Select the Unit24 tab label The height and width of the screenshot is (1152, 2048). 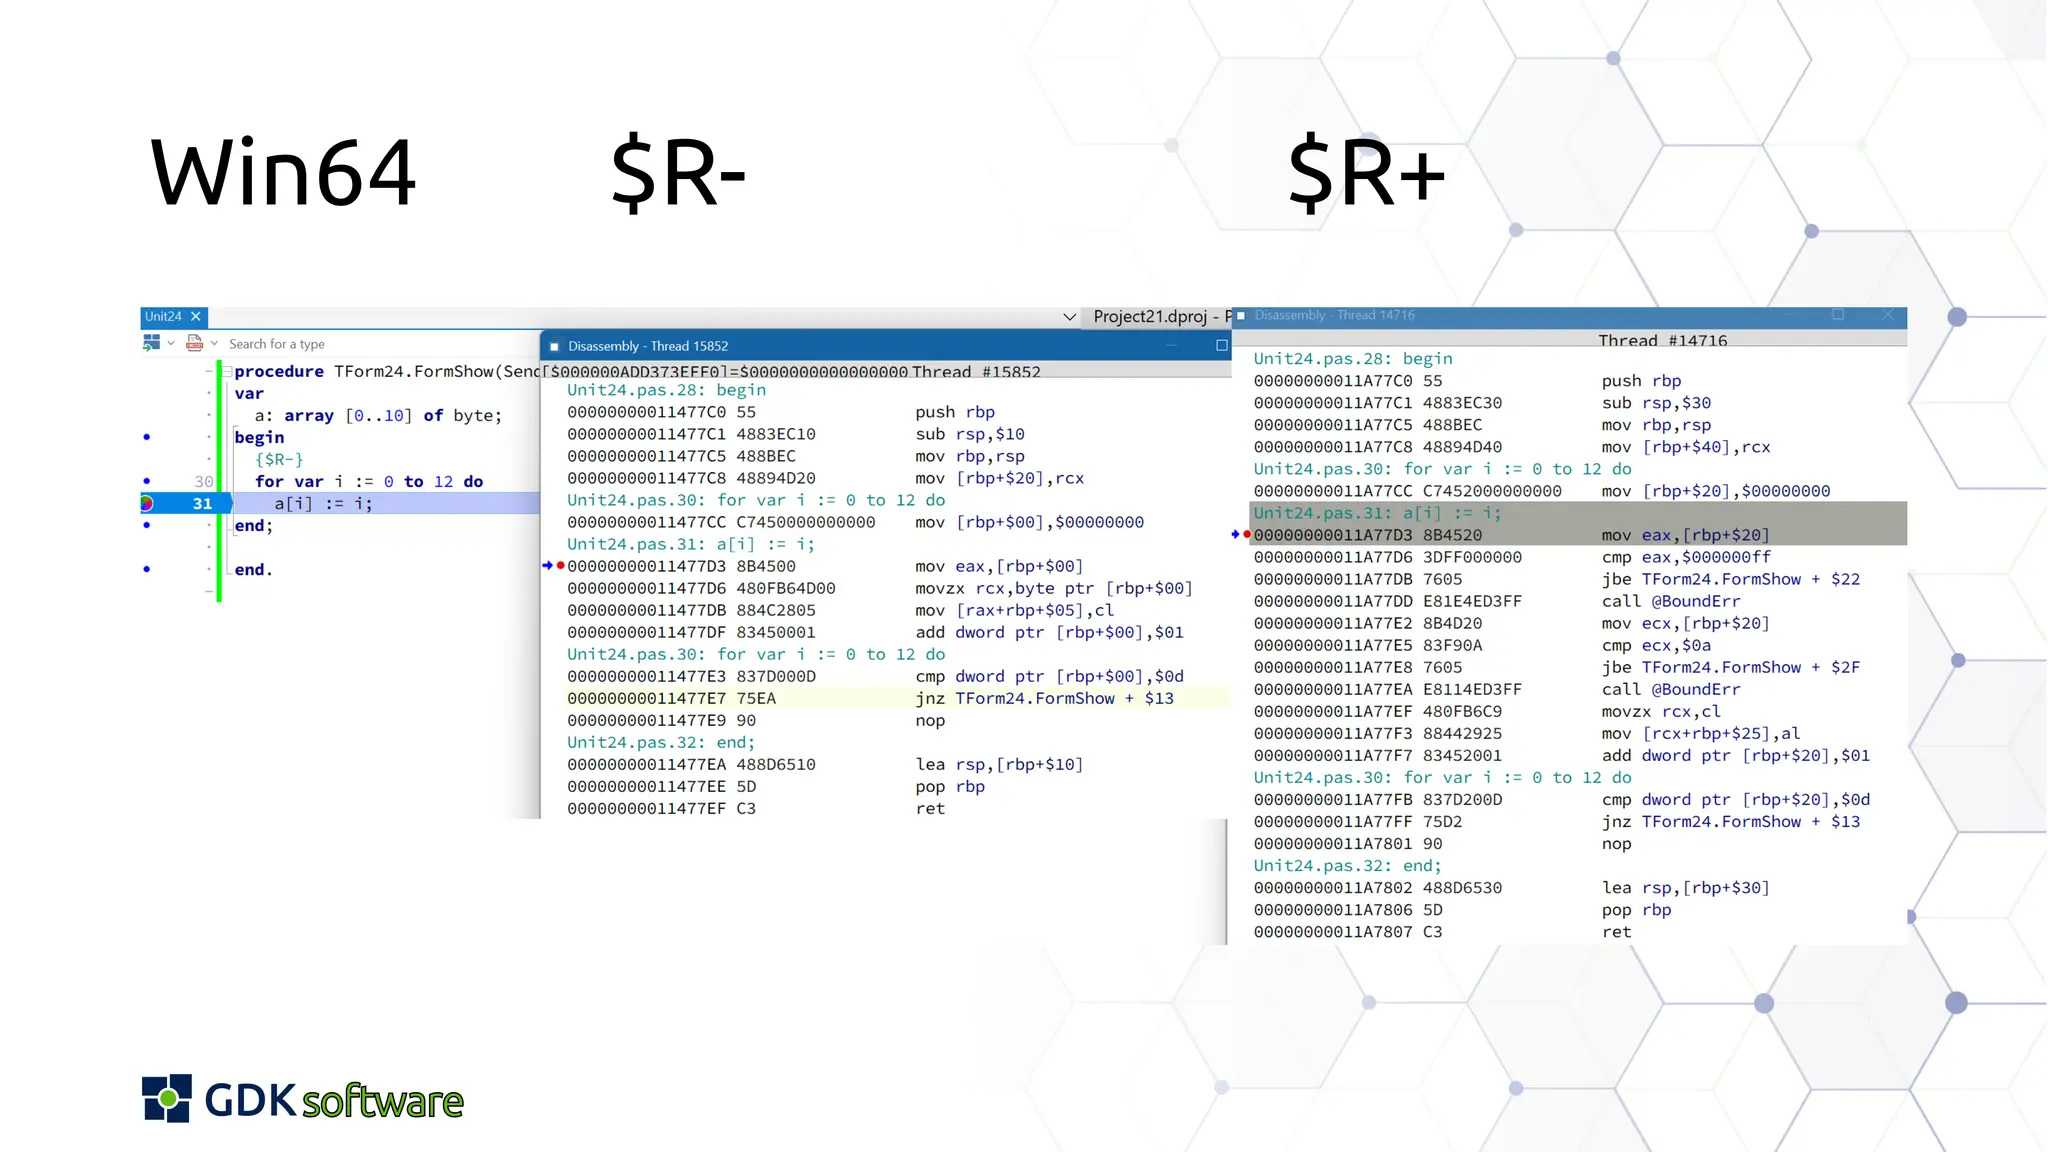tap(163, 317)
